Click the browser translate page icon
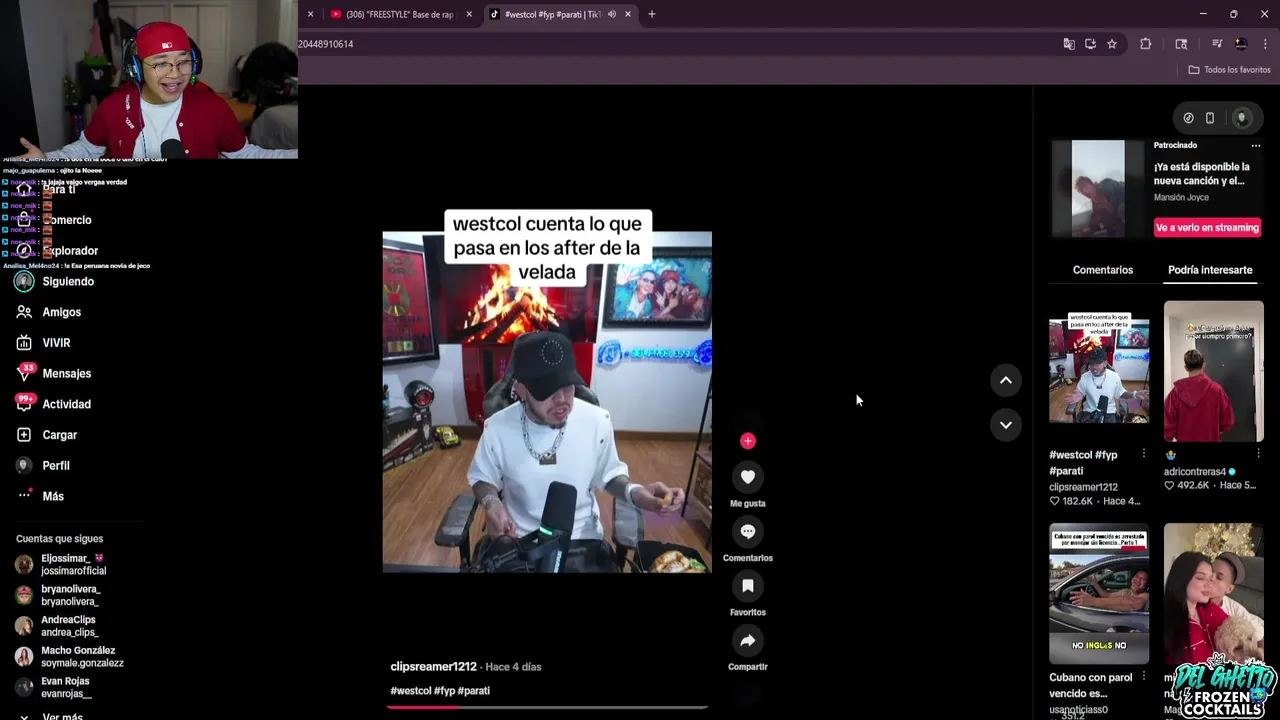 1069,44
